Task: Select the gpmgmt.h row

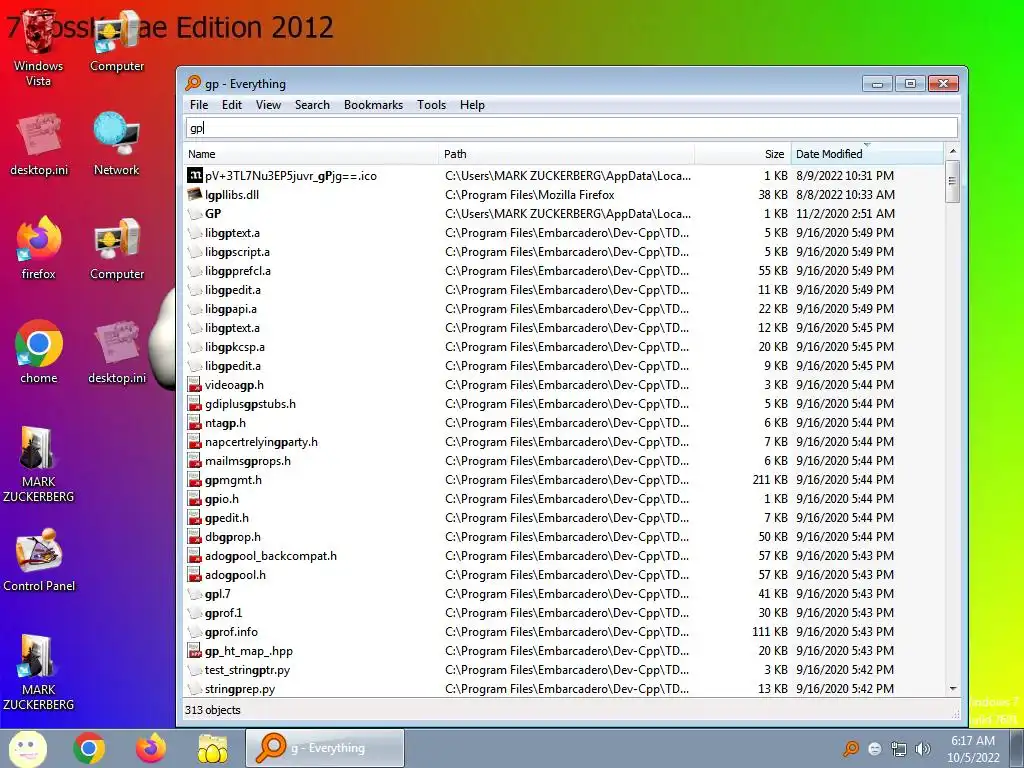Action: pyautogui.click(x=564, y=479)
